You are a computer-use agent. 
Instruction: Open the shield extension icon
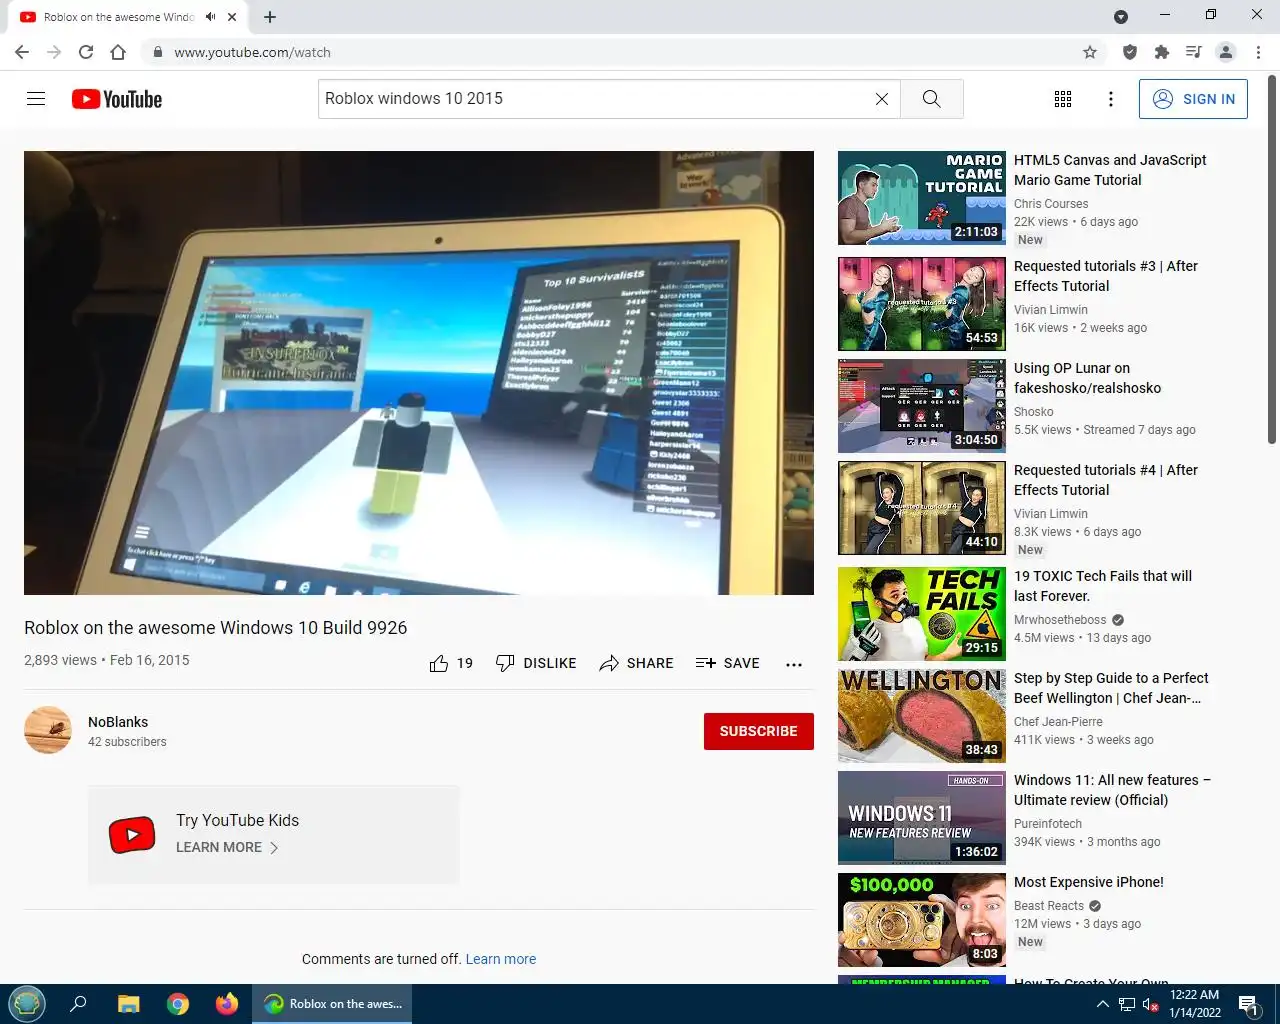pos(1129,52)
